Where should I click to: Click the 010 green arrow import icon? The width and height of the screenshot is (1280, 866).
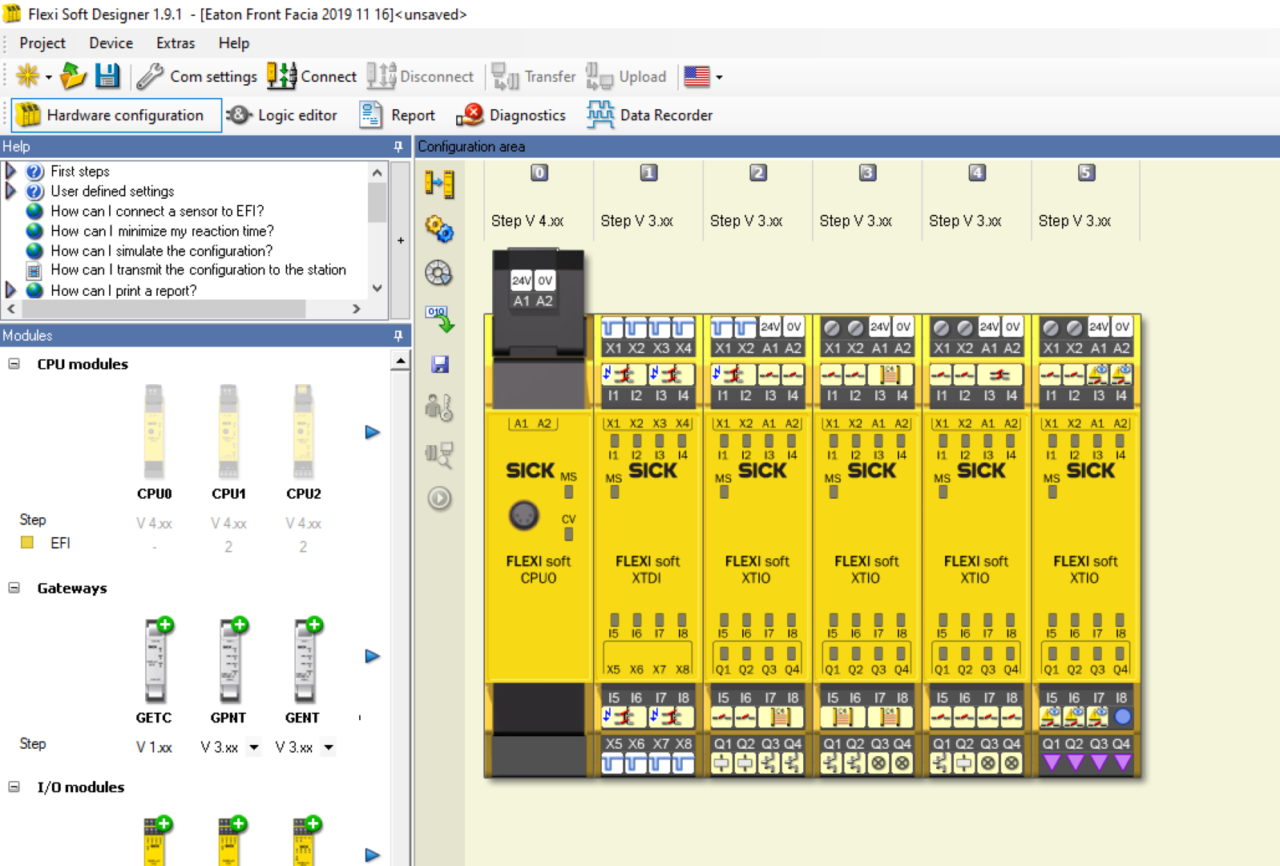(x=439, y=318)
